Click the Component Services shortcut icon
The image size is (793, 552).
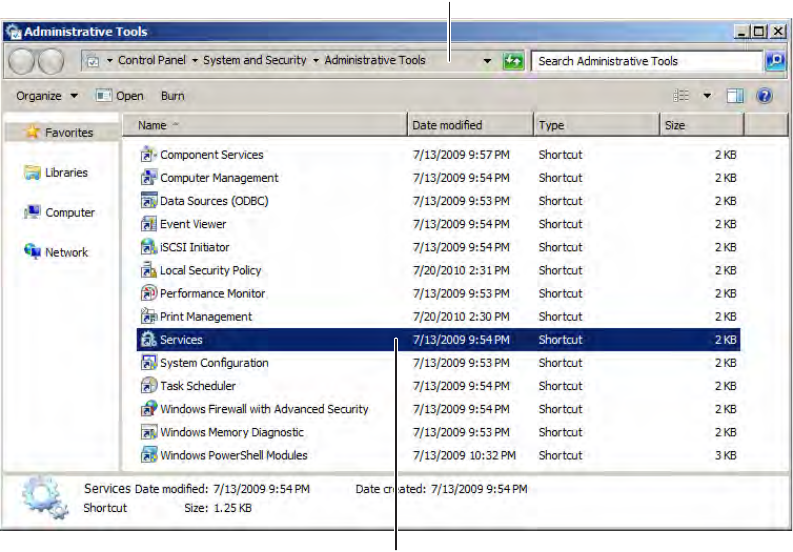[x=149, y=154]
